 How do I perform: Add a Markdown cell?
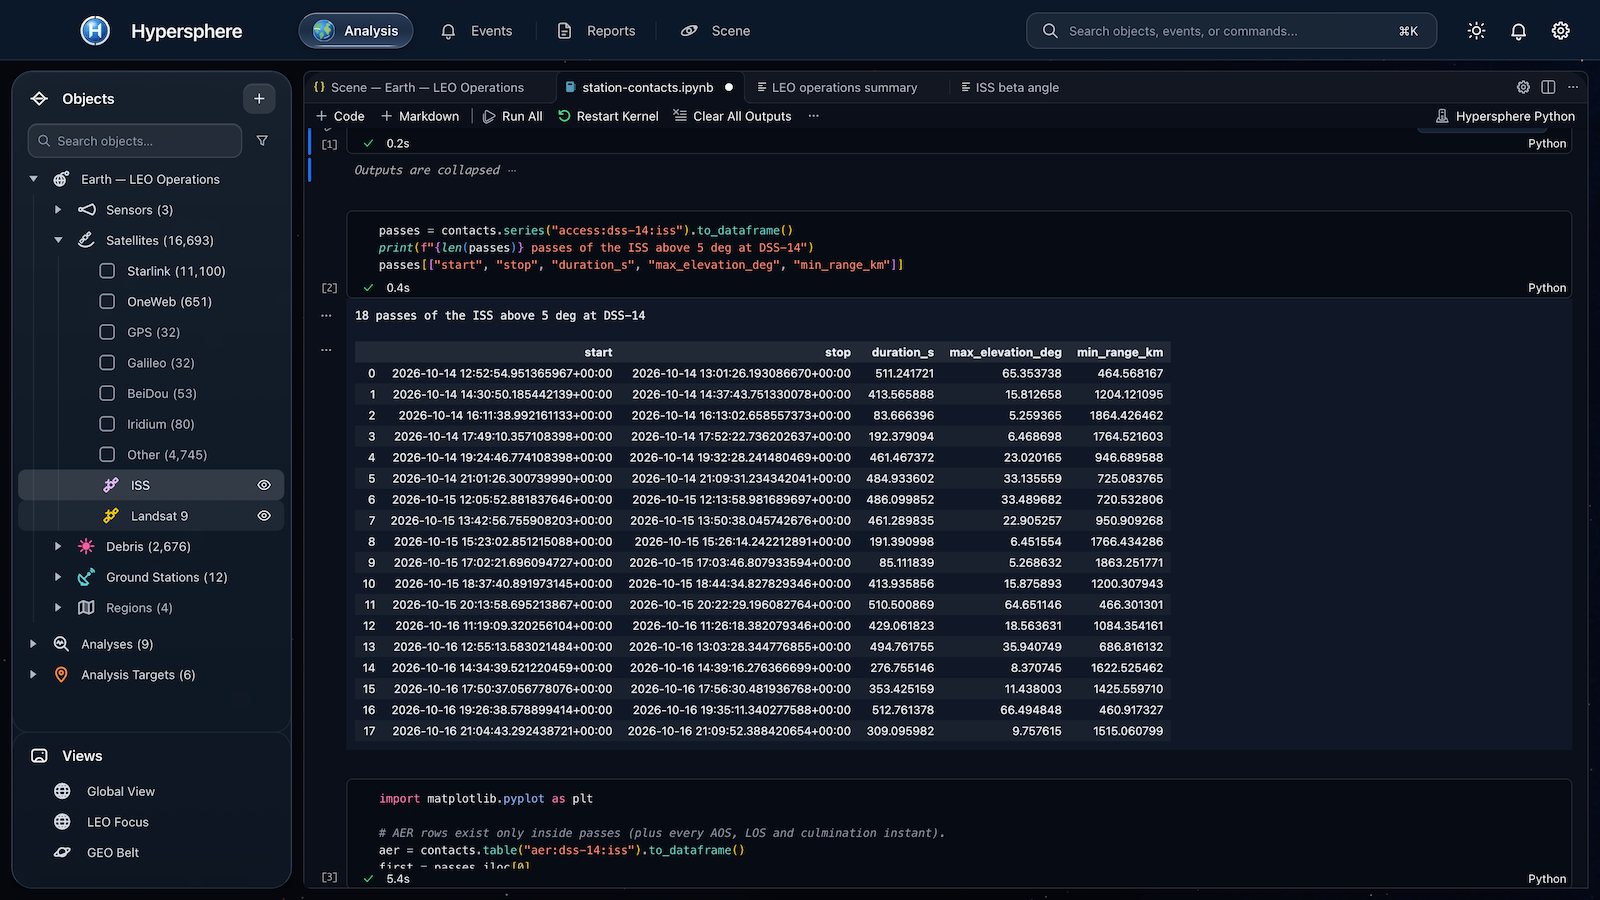pos(420,116)
